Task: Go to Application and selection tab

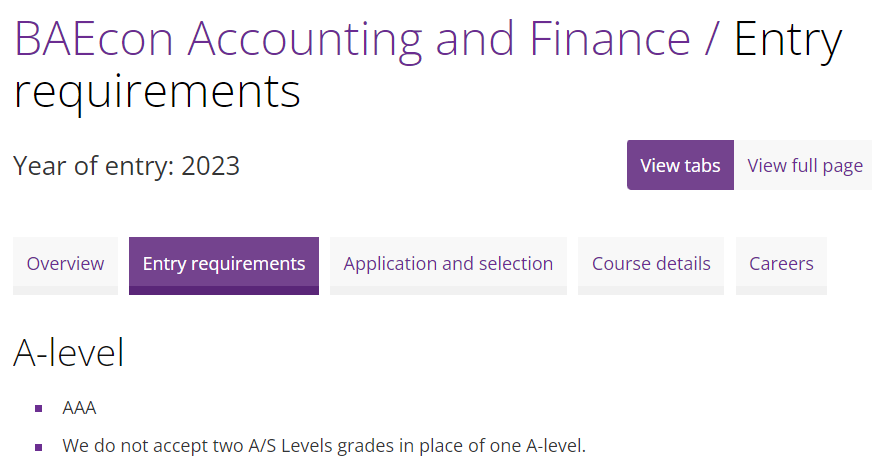Action: (448, 264)
